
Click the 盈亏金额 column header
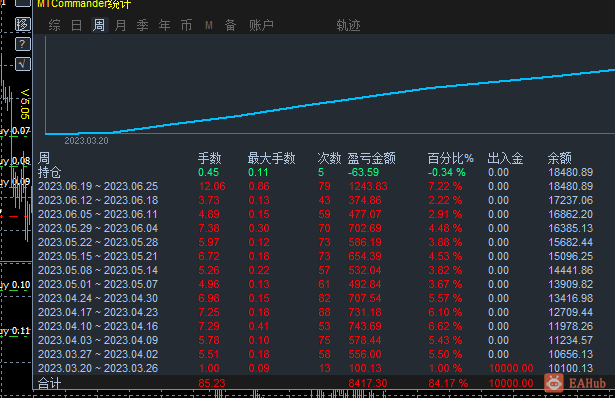tap(371, 158)
